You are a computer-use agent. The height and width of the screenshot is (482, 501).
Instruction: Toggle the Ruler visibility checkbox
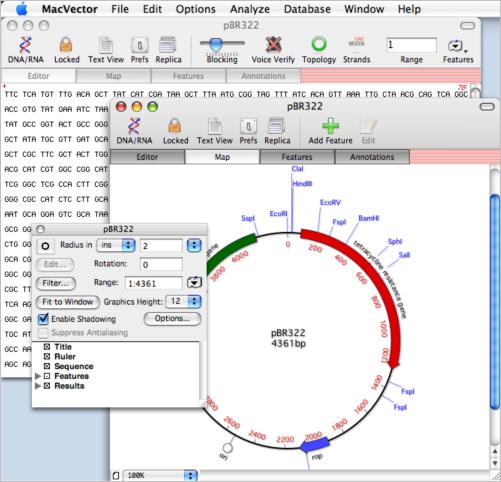pyautogui.click(x=47, y=356)
